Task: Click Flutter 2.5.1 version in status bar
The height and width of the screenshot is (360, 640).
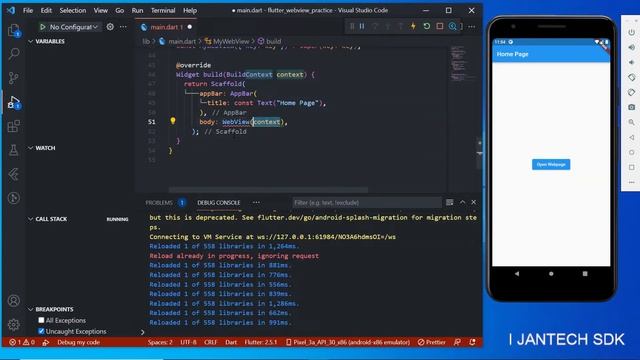Action: point(260,342)
